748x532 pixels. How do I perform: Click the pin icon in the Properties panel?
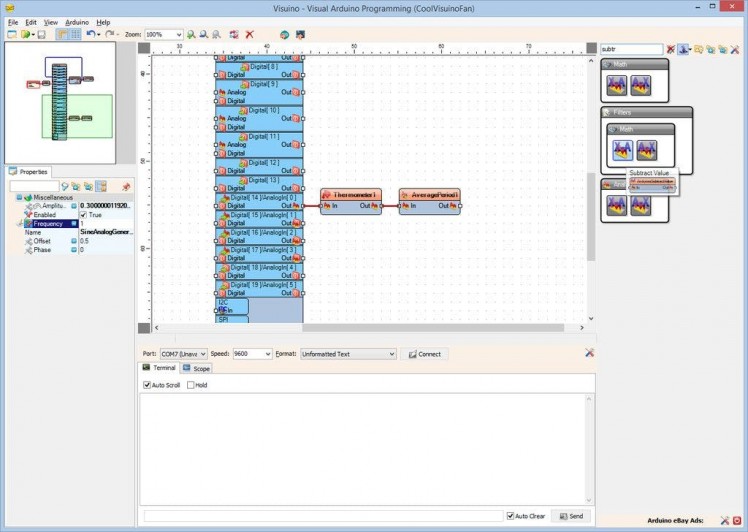pyautogui.click(x=126, y=186)
